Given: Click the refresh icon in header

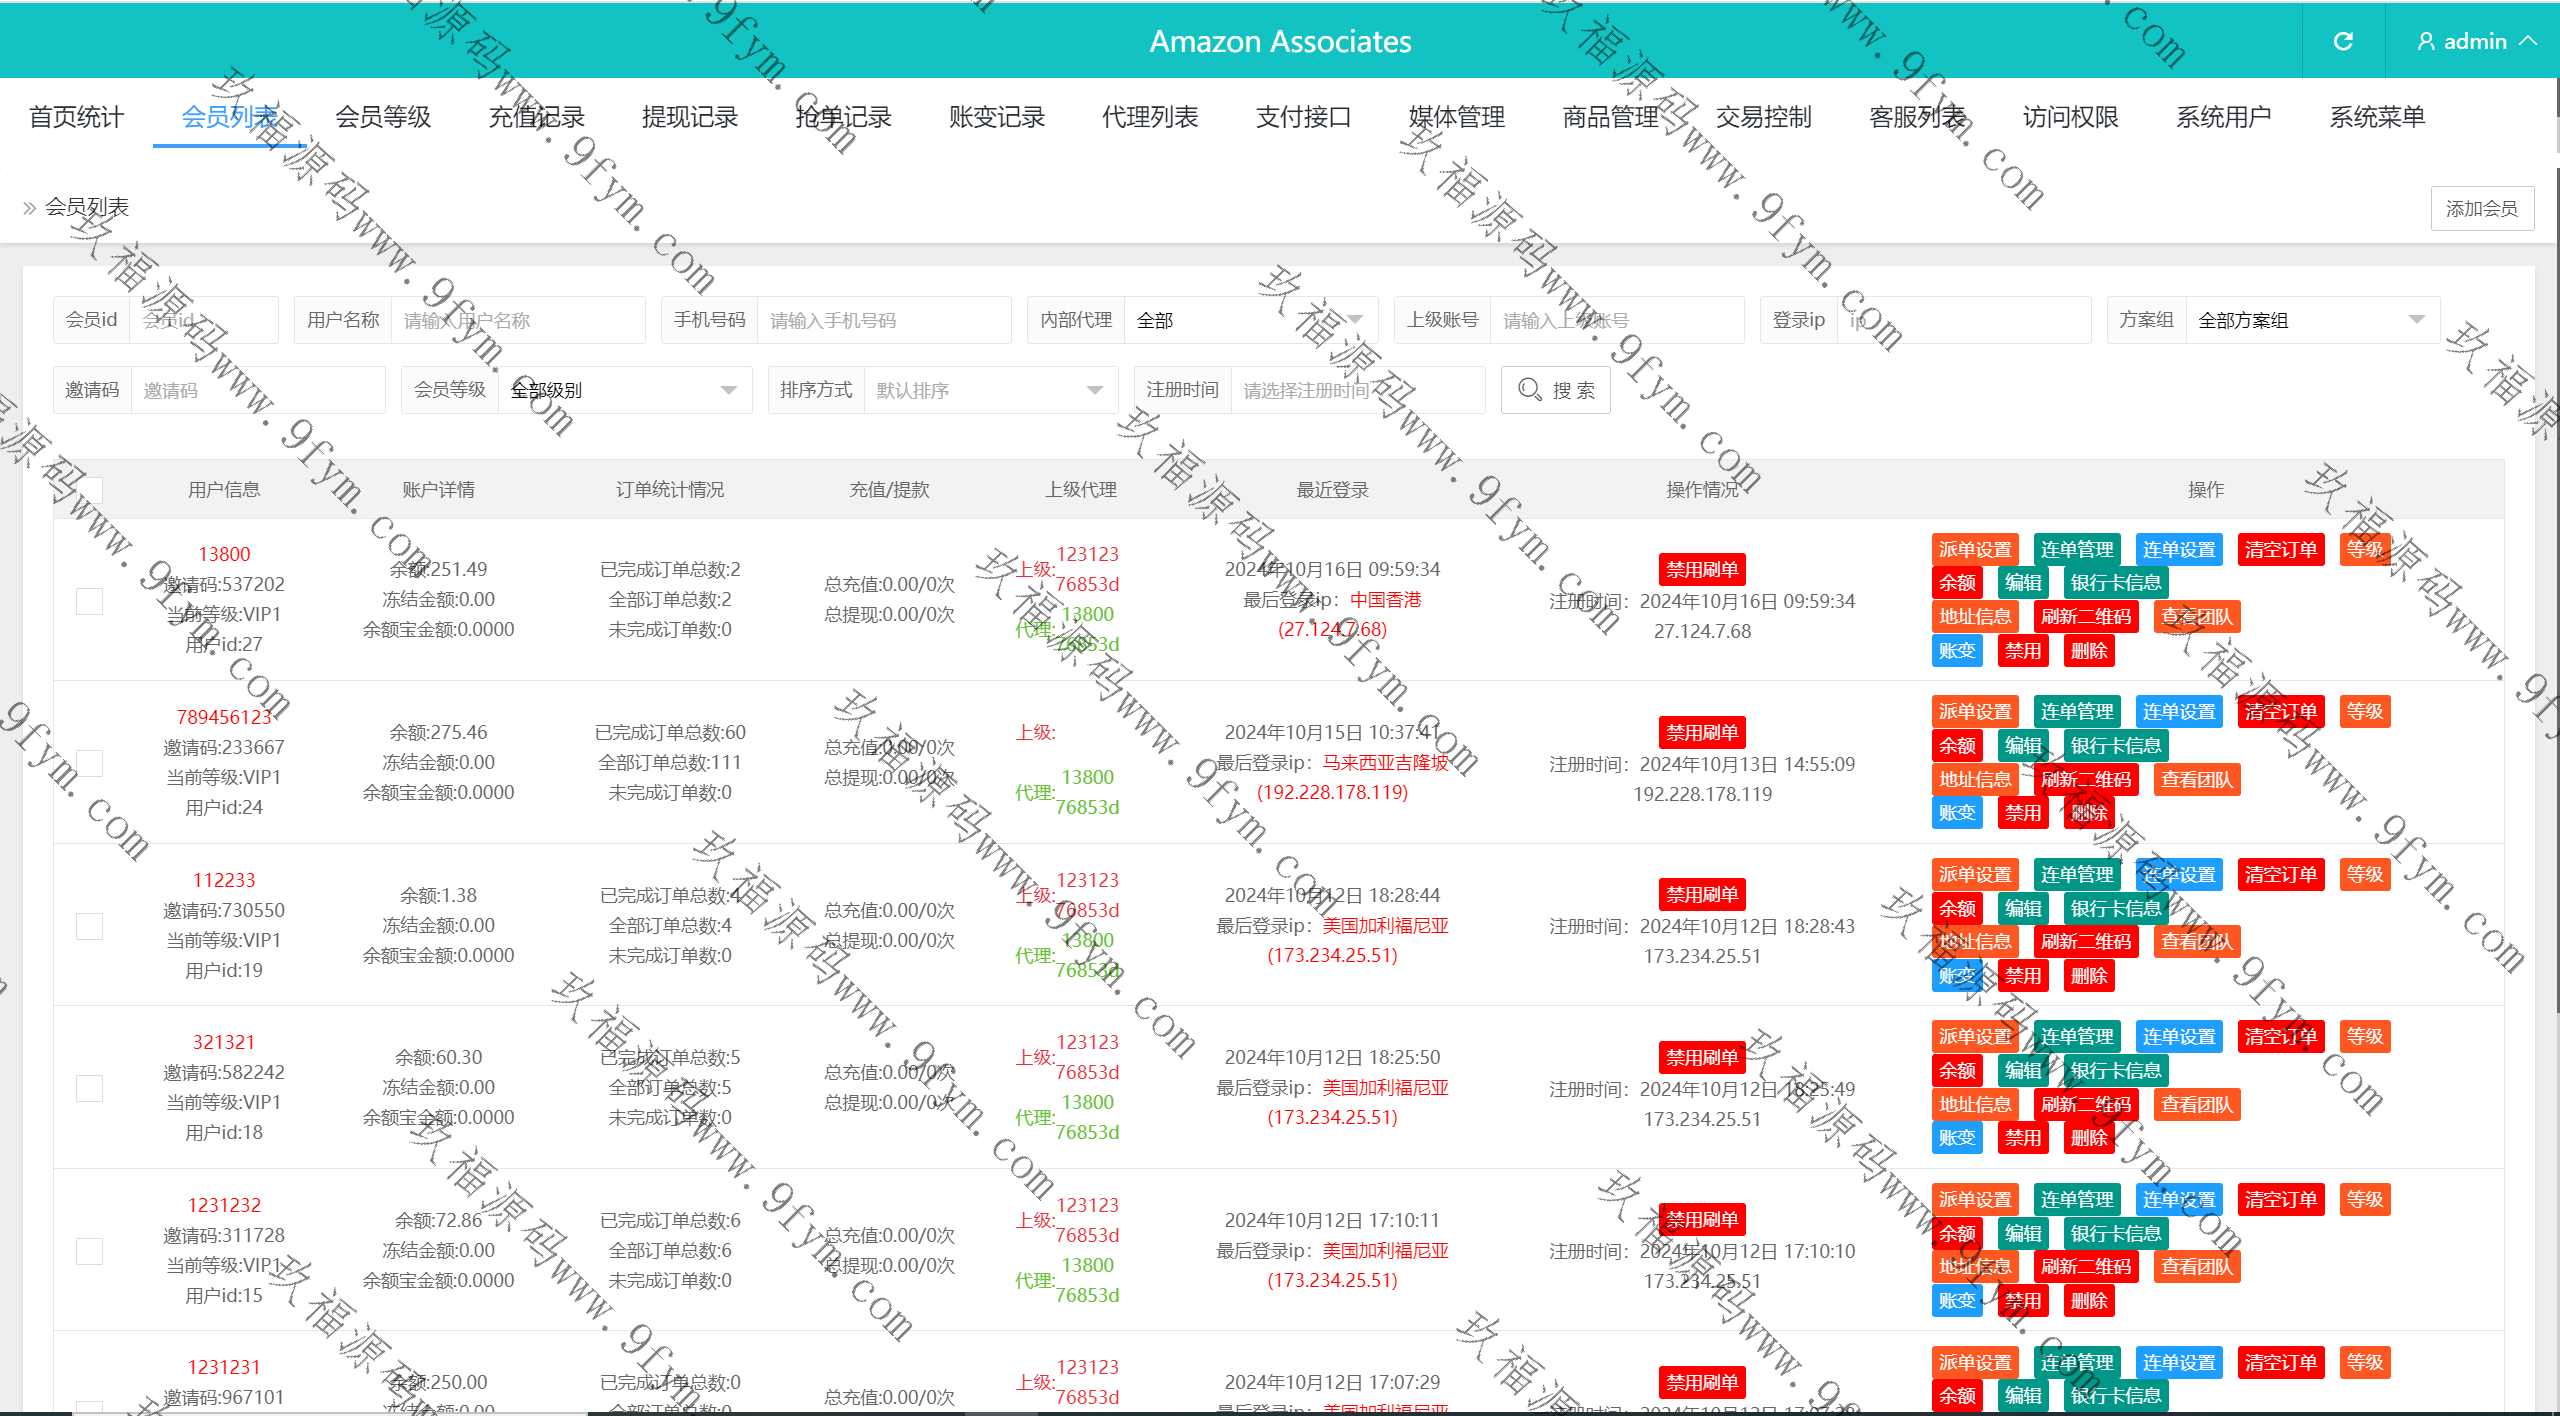Looking at the screenshot, I should click(x=2343, y=41).
